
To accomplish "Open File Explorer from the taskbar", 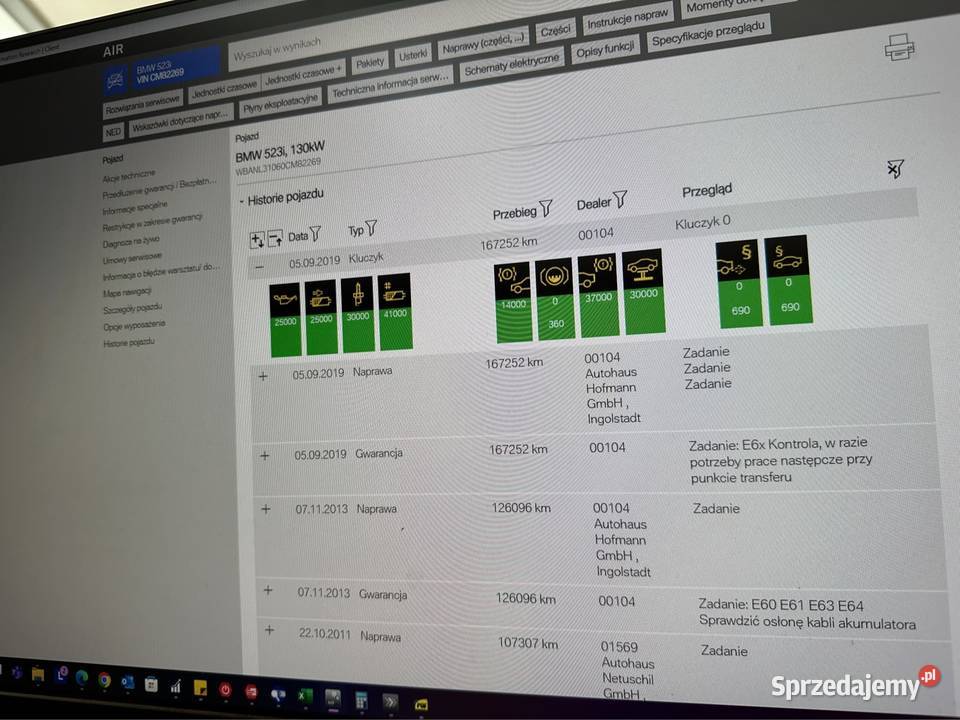I will [38, 675].
